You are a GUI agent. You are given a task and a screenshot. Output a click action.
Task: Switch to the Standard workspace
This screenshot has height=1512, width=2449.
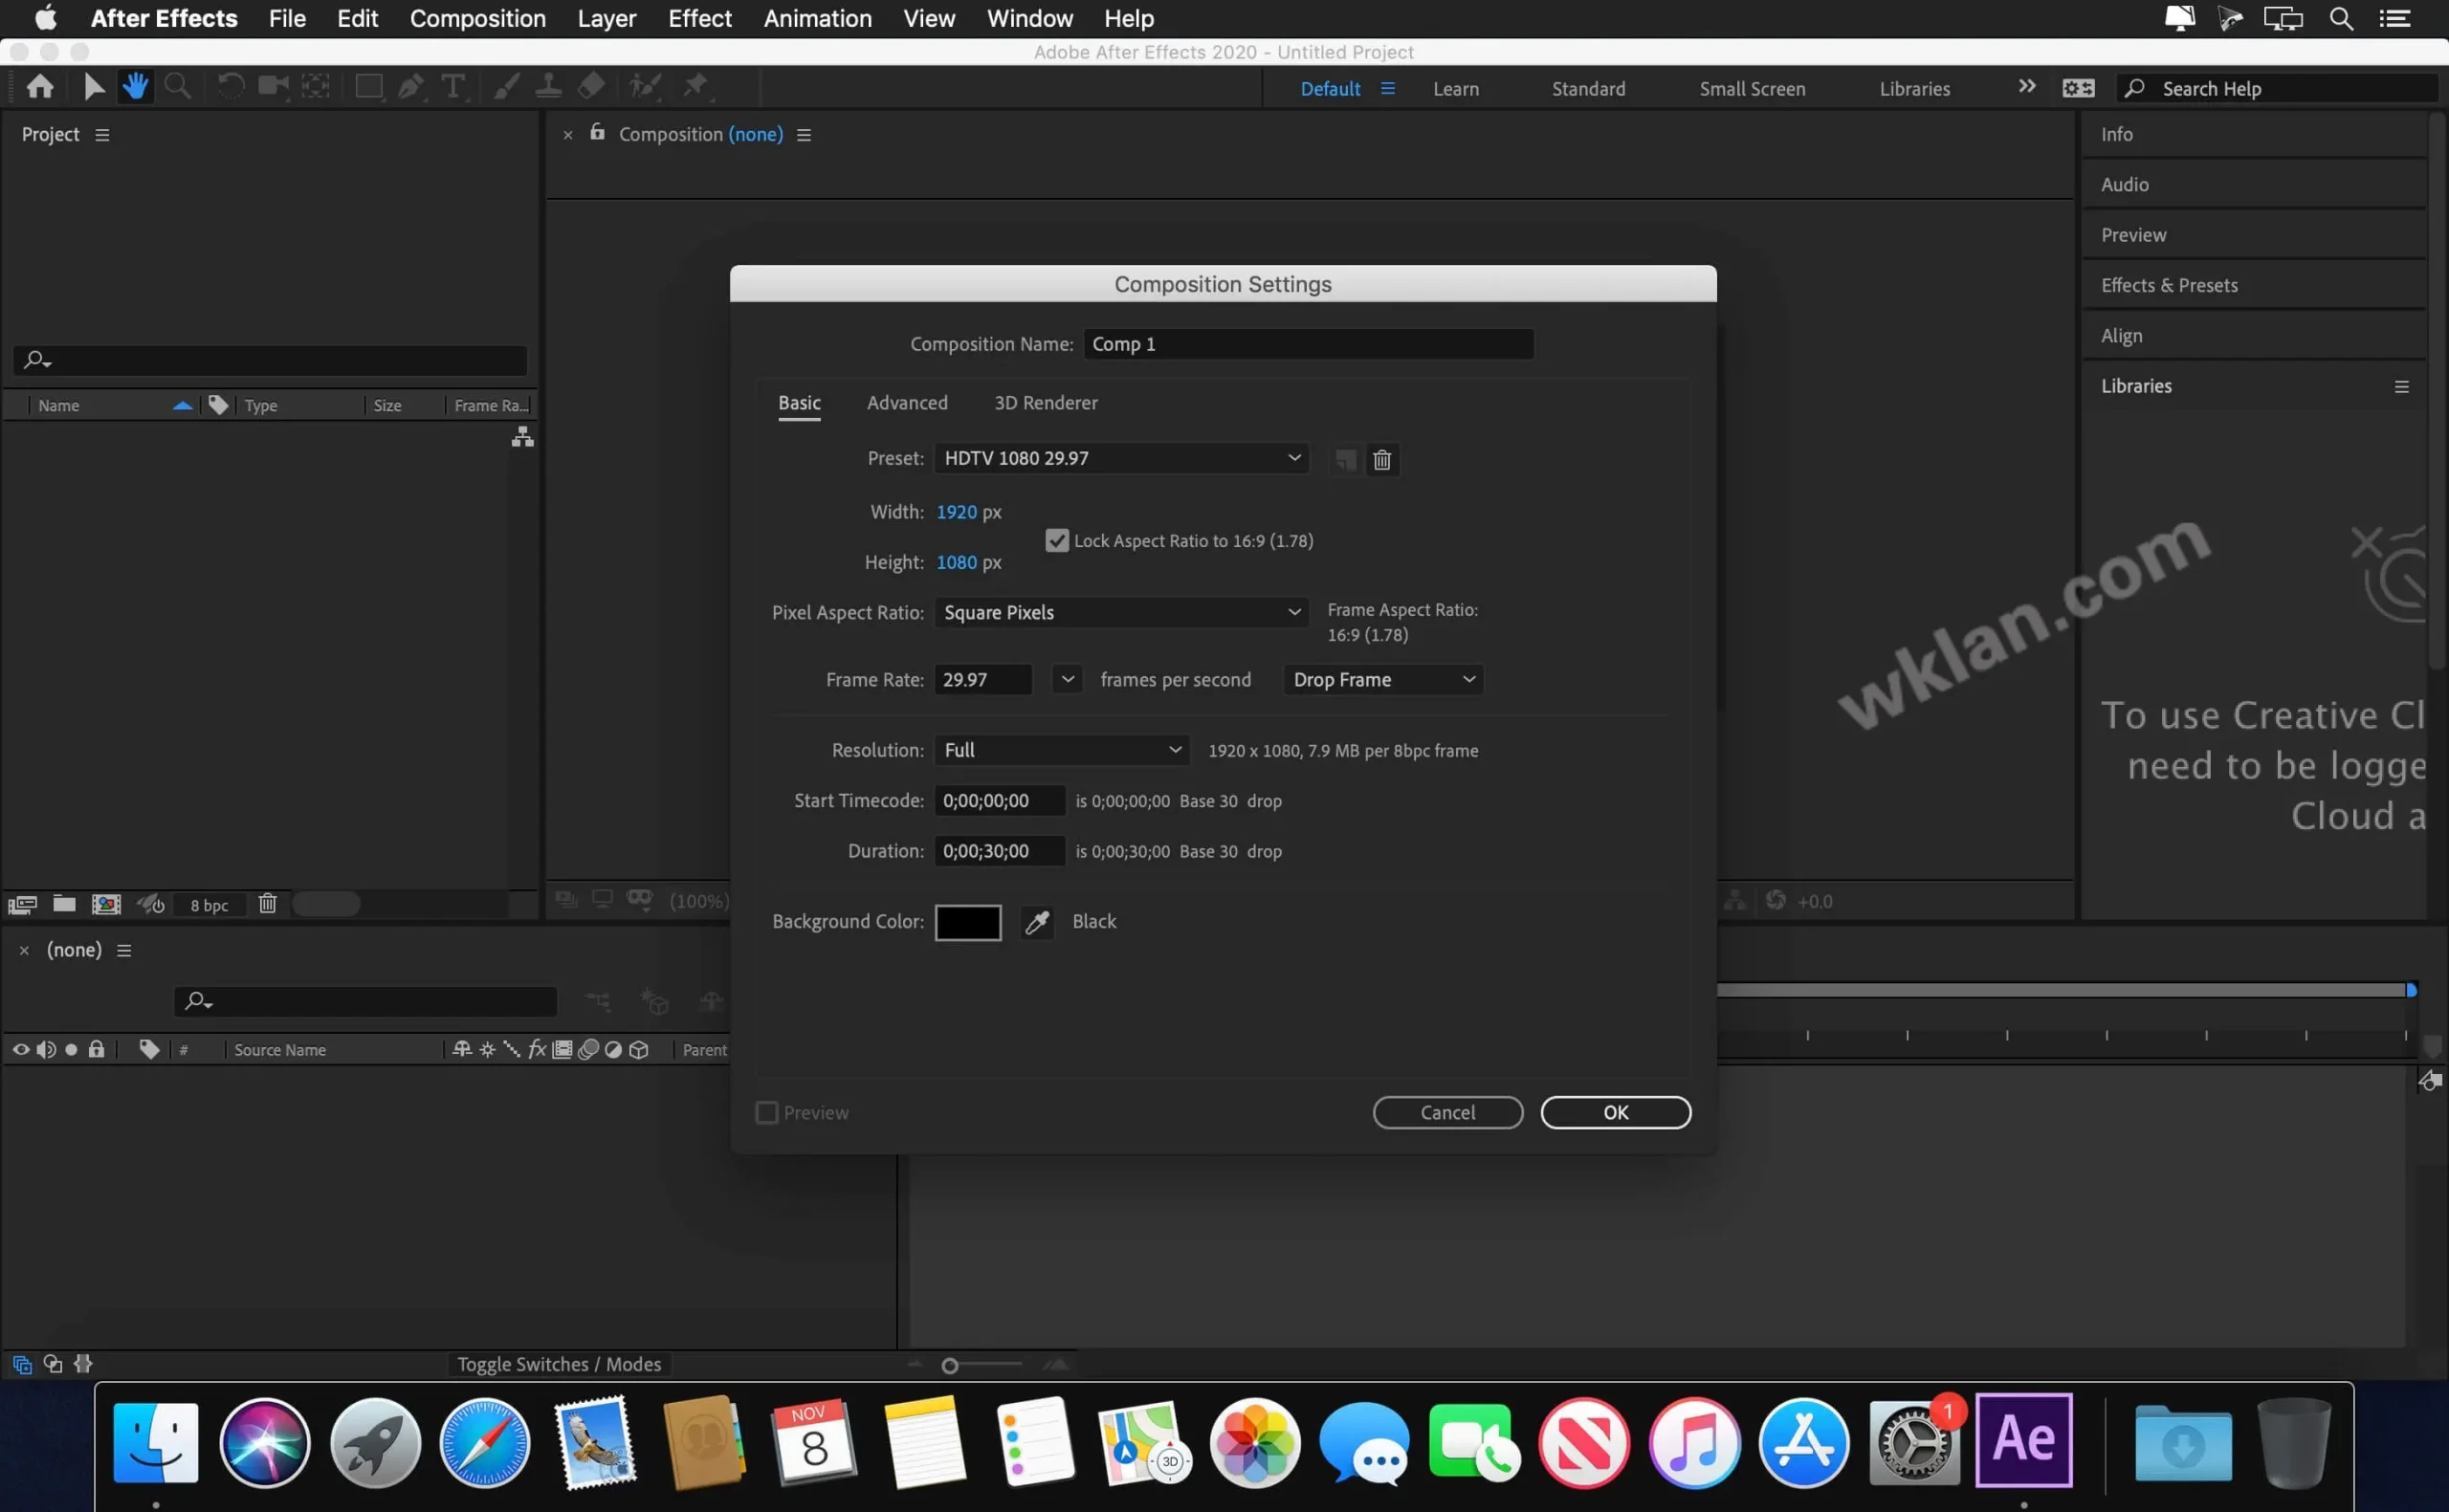(1588, 88)
